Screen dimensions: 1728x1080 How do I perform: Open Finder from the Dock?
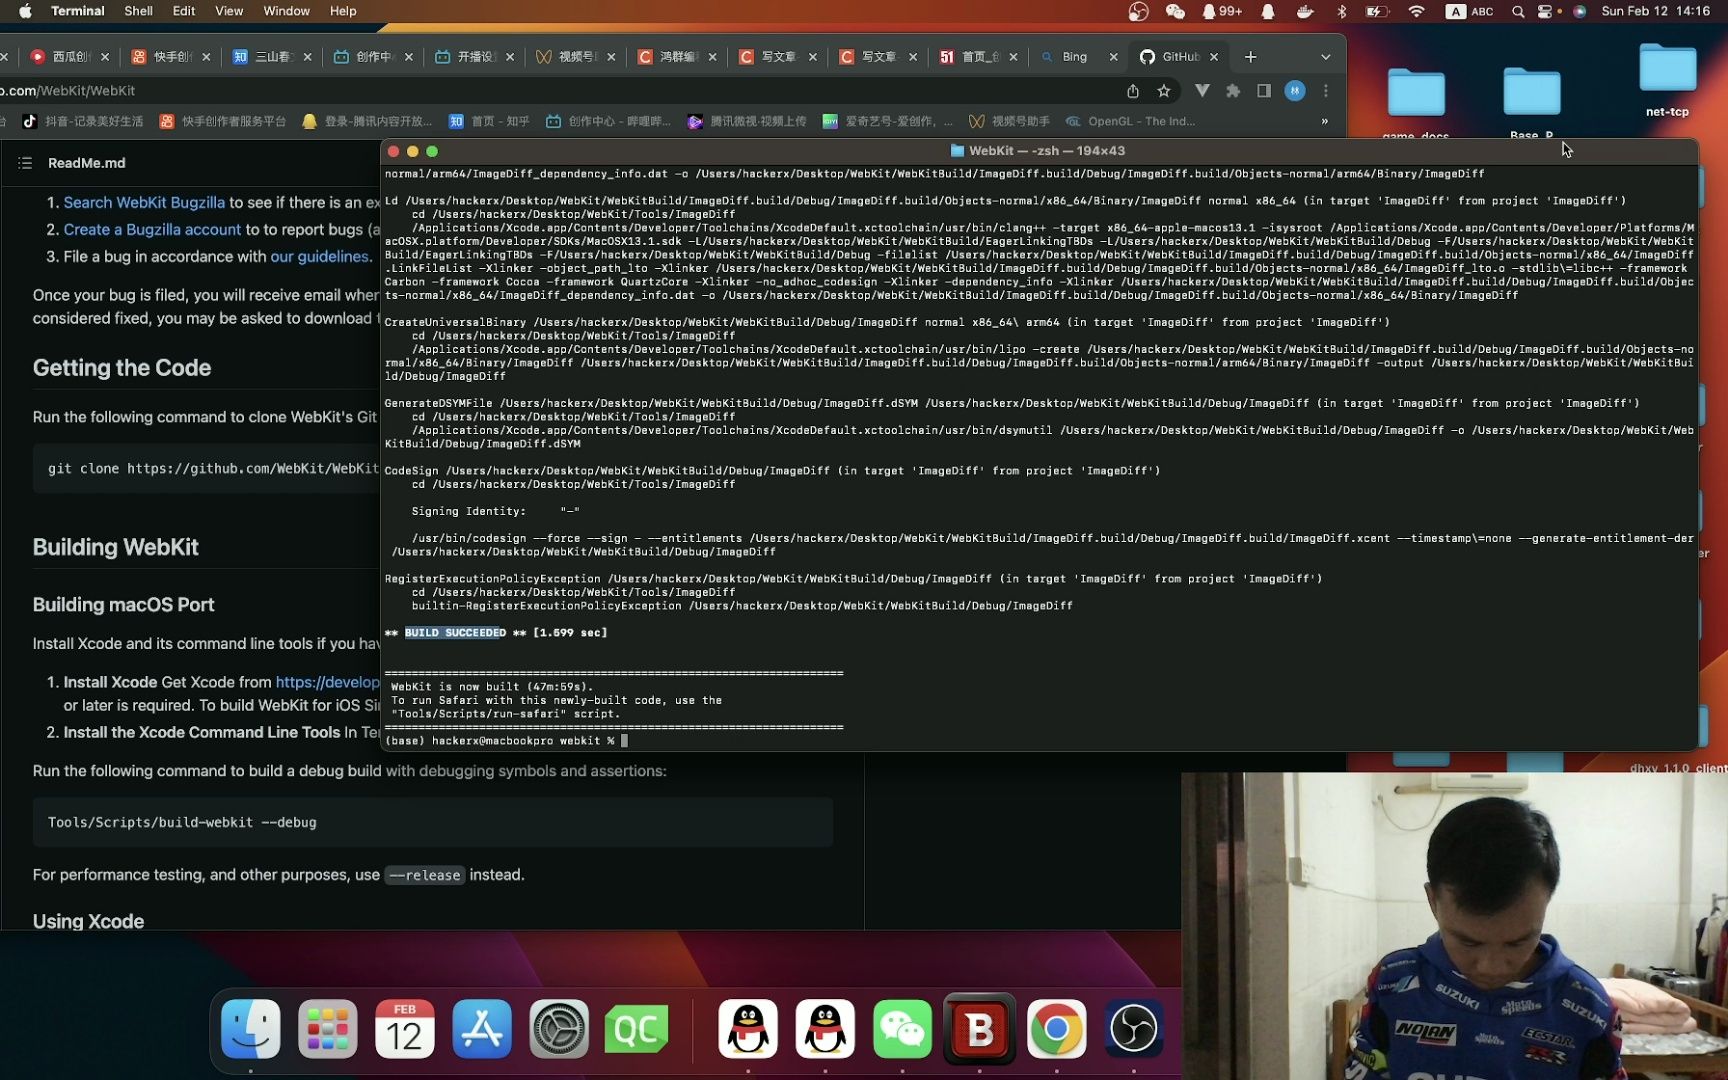tap(250, 1028)
